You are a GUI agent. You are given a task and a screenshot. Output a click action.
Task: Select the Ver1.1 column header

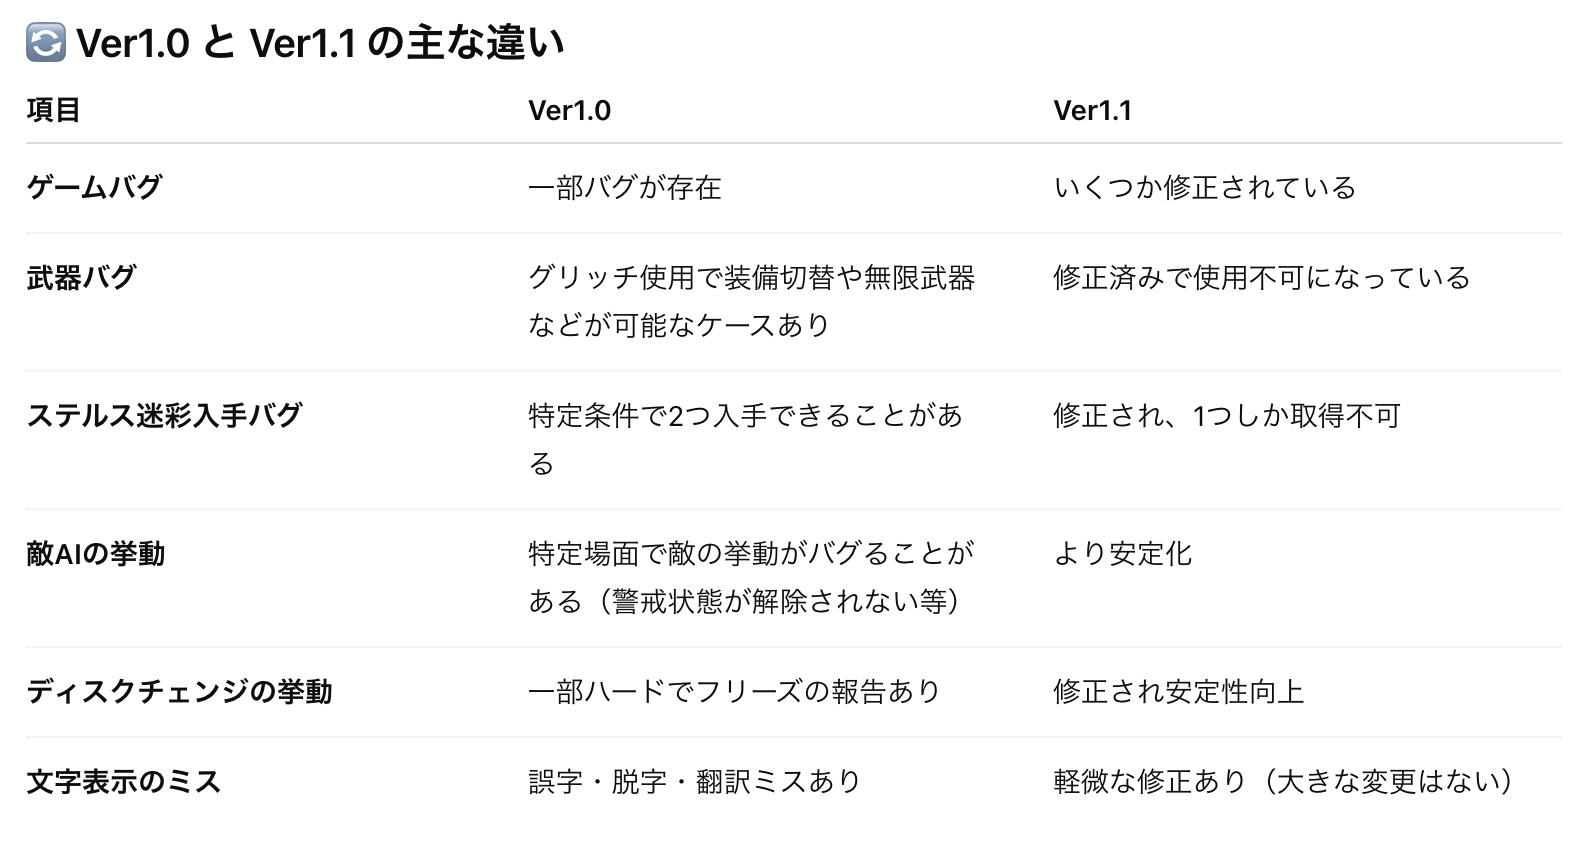(1092, 110)
